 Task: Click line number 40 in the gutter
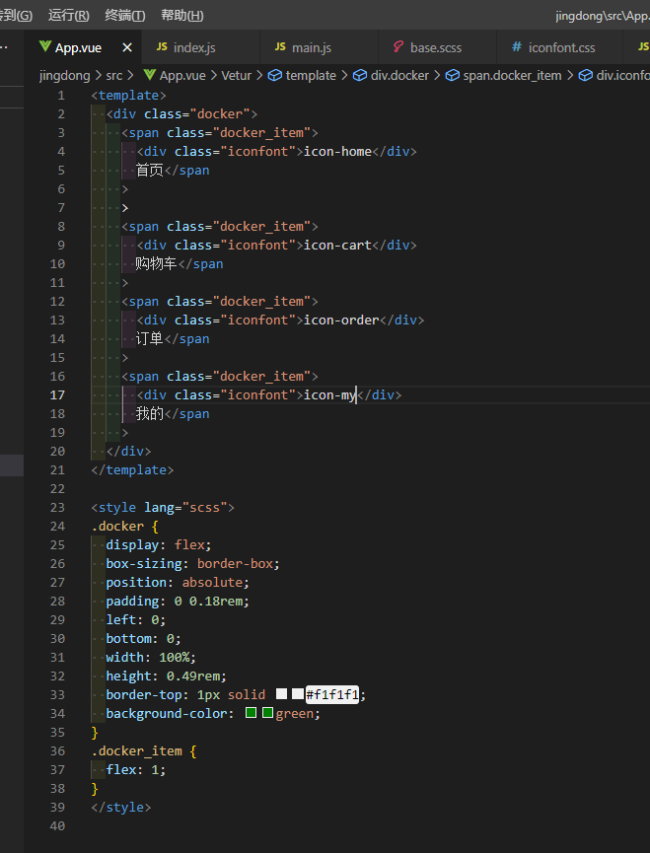(x=58, y=826)
